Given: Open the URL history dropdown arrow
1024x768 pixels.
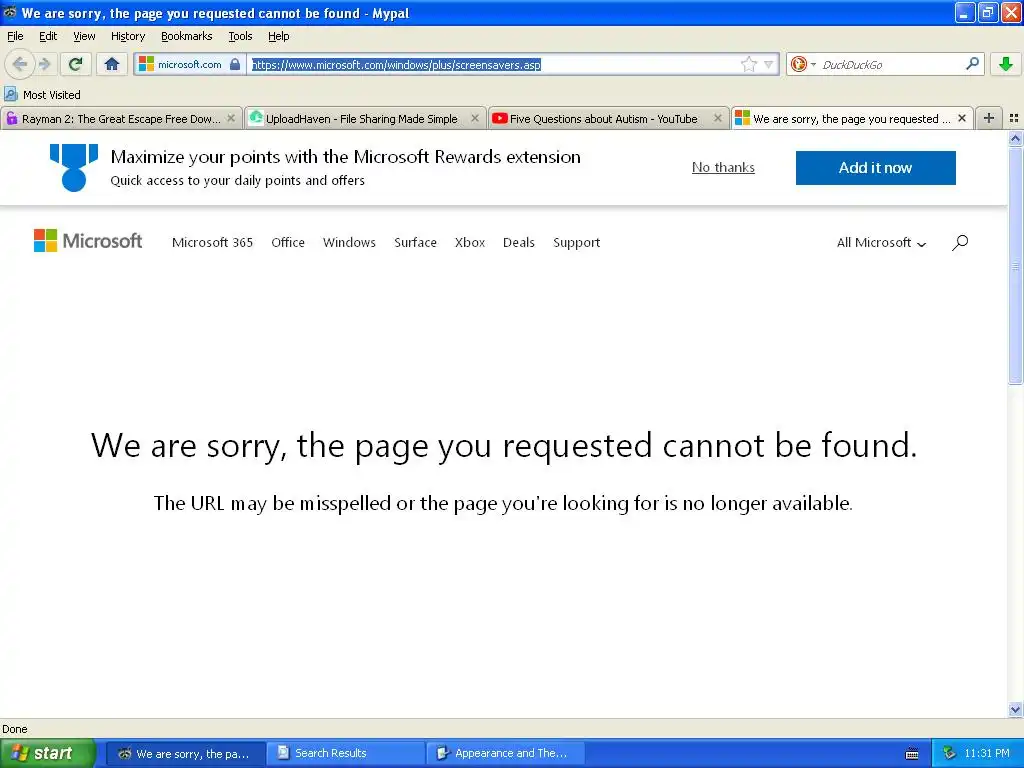Looking at the screenshot, I should [769, 64].
